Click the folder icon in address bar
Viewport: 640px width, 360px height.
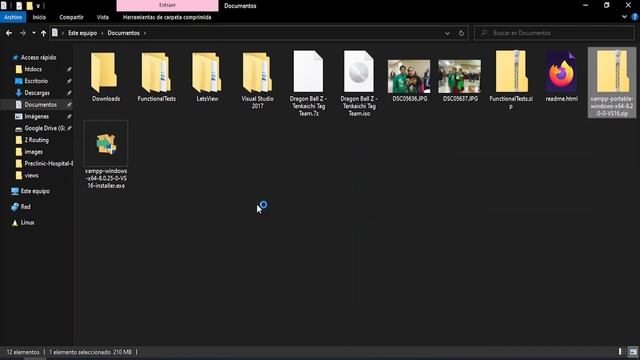coord(55,33)
